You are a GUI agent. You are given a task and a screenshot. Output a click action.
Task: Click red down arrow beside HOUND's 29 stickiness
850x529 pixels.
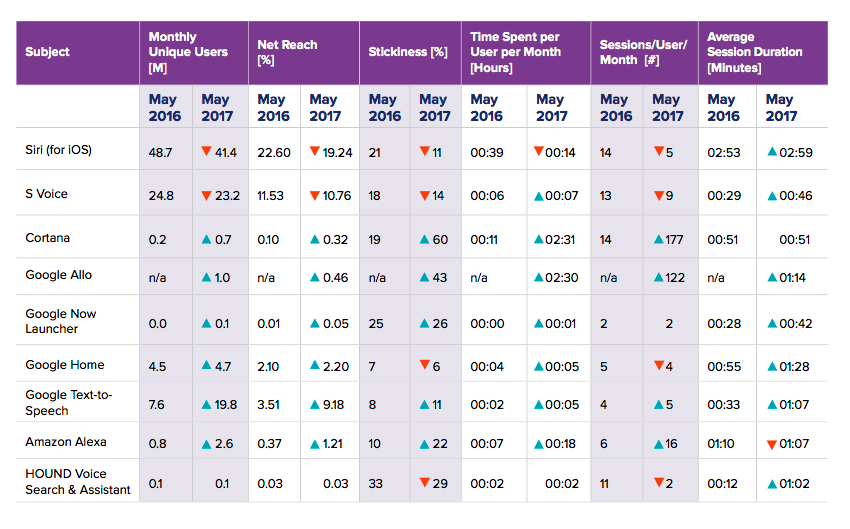425,485
